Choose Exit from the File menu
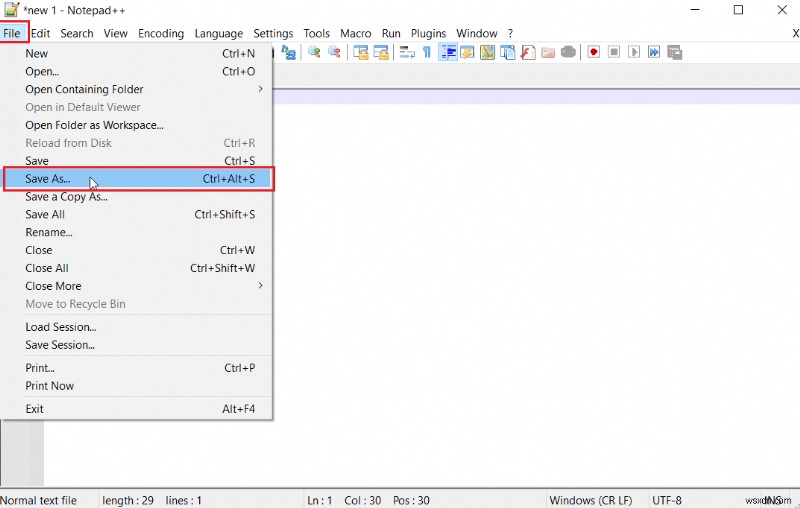This screenshot has height=508, width=800. pyautogui.click(x=137, y=409)
